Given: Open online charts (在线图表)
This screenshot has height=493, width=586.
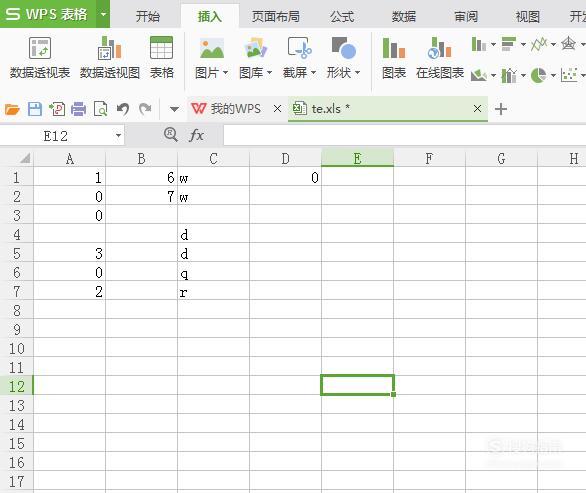Looking at the screenshot, I should [440, 57].
